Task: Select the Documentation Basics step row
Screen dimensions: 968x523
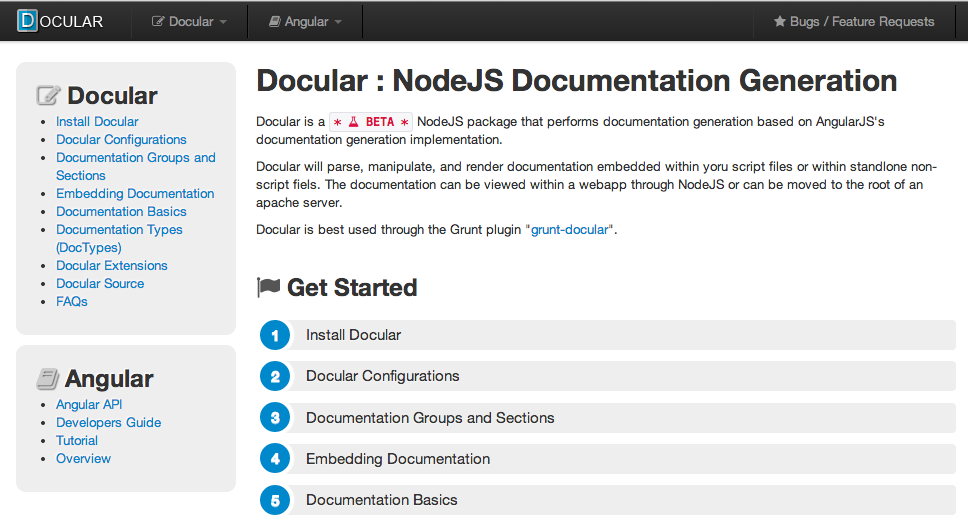Action: 607,500
